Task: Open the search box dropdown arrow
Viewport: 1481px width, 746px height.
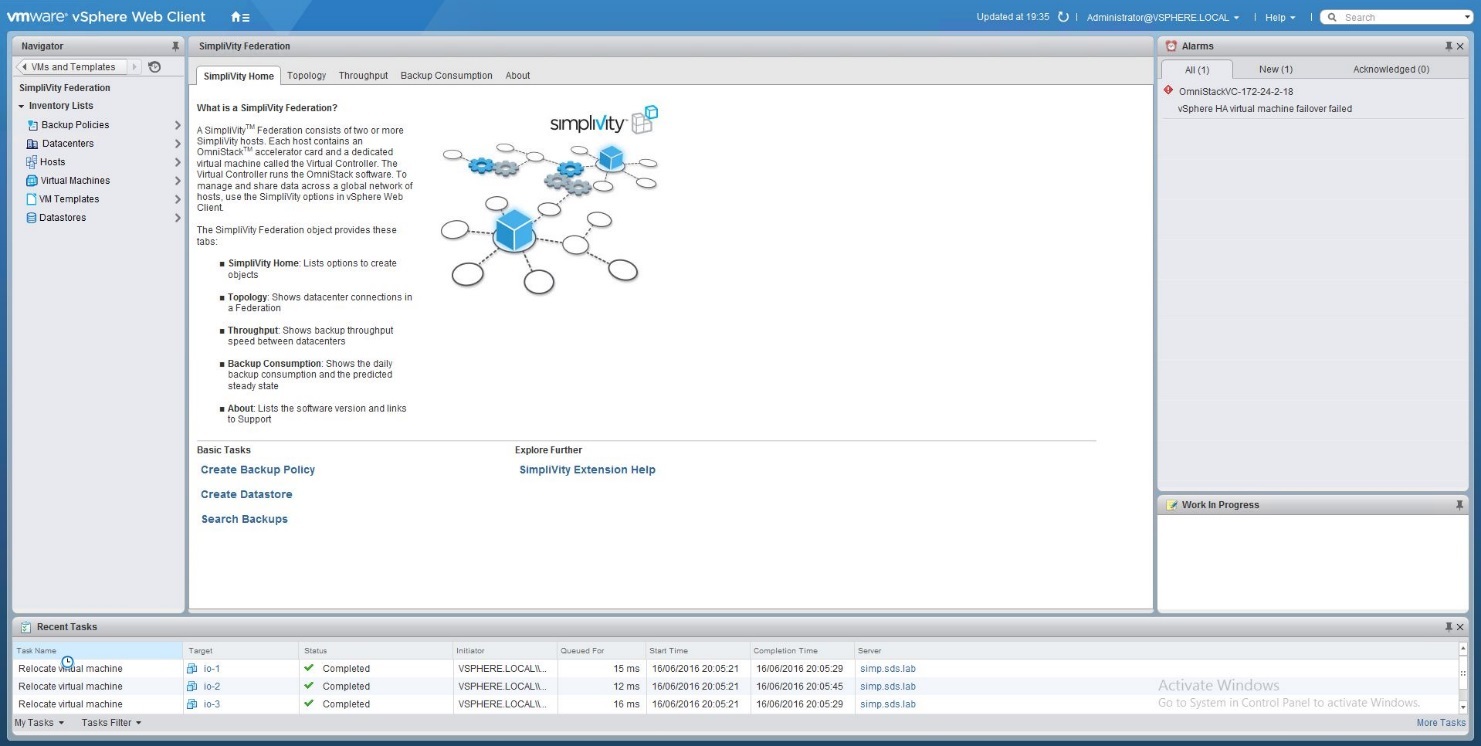Action: click(1468, 17)
